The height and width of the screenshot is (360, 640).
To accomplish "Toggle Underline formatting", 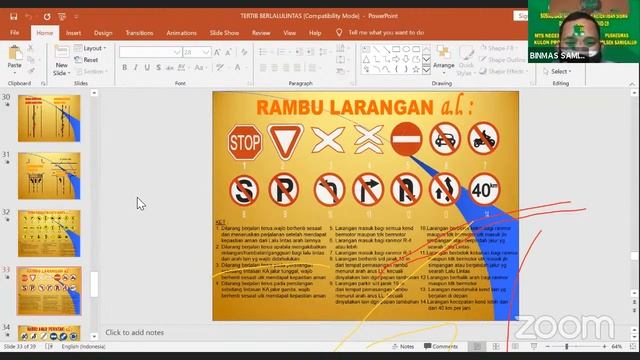I will (x=147, y=67).
